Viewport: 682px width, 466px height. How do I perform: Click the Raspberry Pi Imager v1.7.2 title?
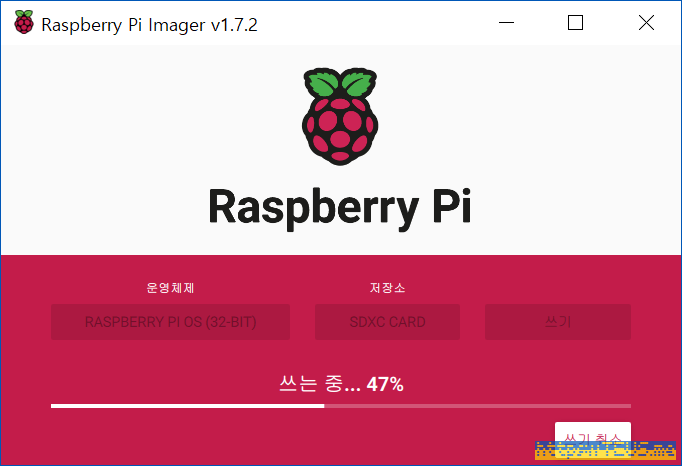pos(149,25)
